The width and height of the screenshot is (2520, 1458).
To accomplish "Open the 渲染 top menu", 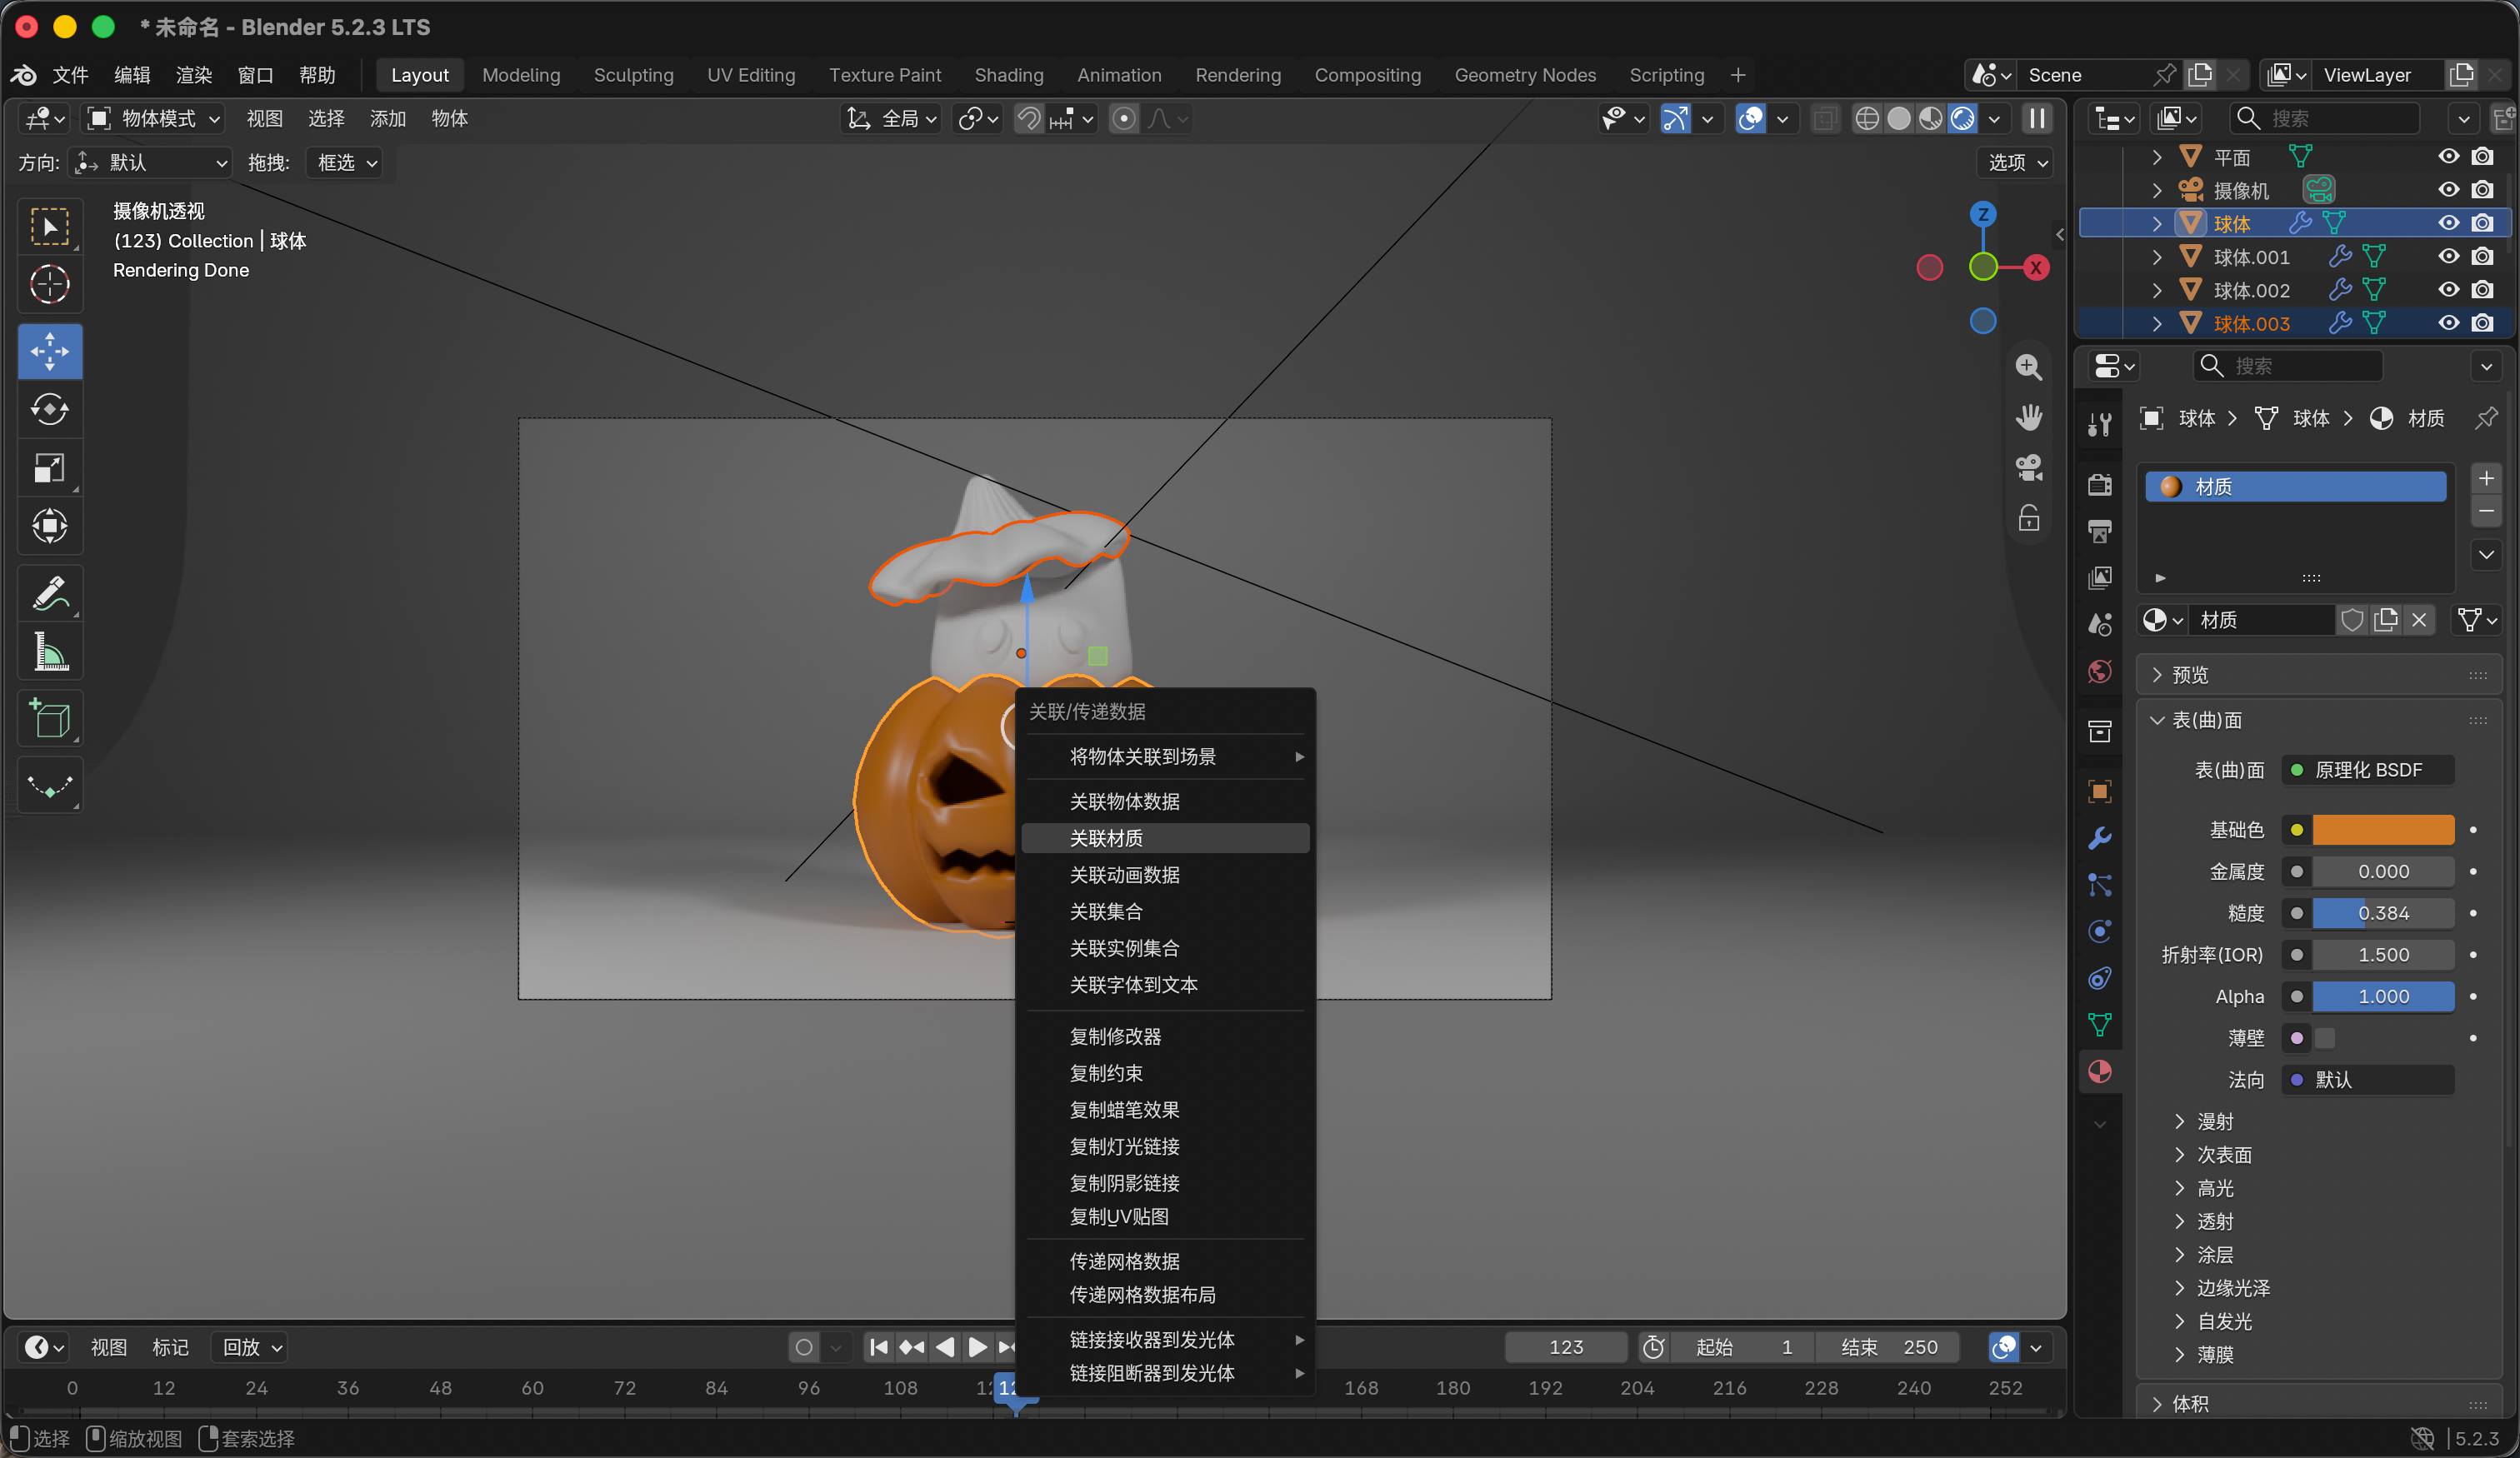I will (193, 75).
